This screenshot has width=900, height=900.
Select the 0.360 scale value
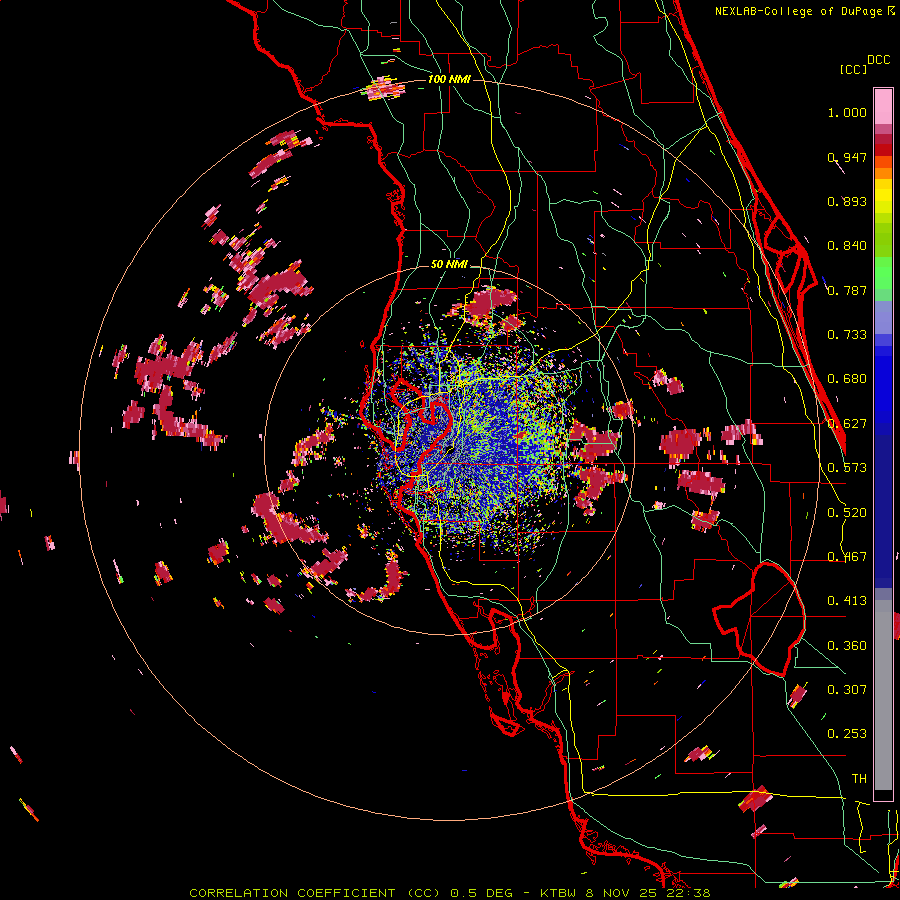pyautogui.click(x=847, y=646)
